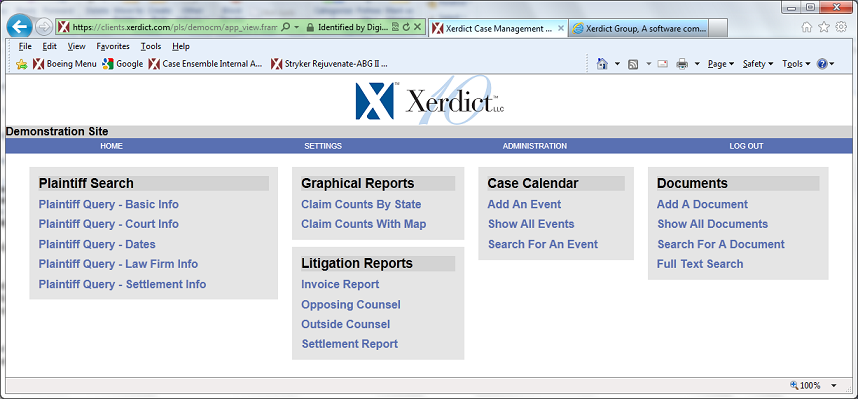The image size is (858, 399).
Task: Click Add An Event link
Action: (524, 204)
